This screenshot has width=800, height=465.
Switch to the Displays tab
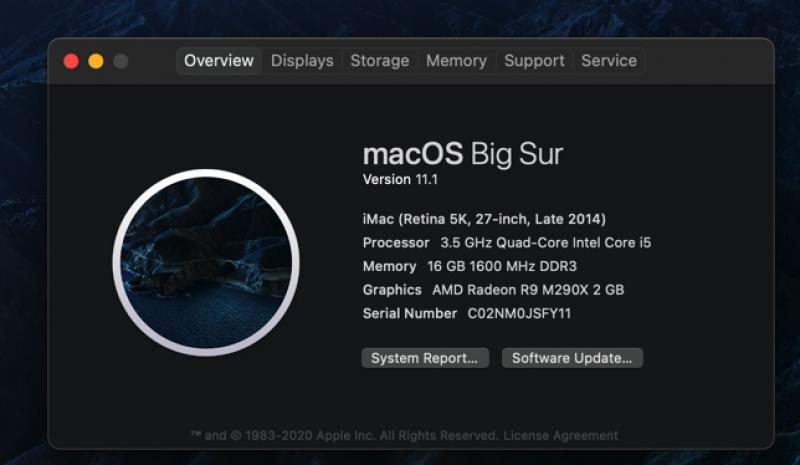coord(302,61)
